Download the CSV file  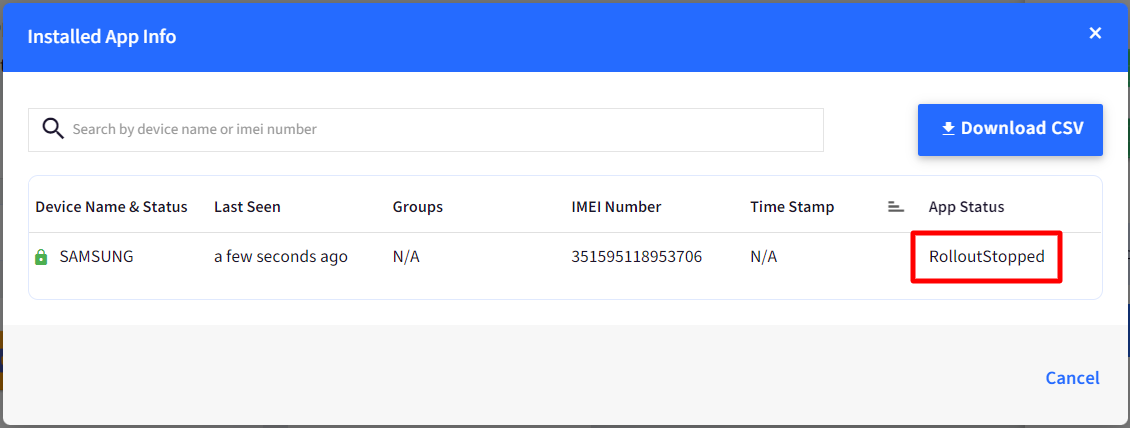point(1010,129)
